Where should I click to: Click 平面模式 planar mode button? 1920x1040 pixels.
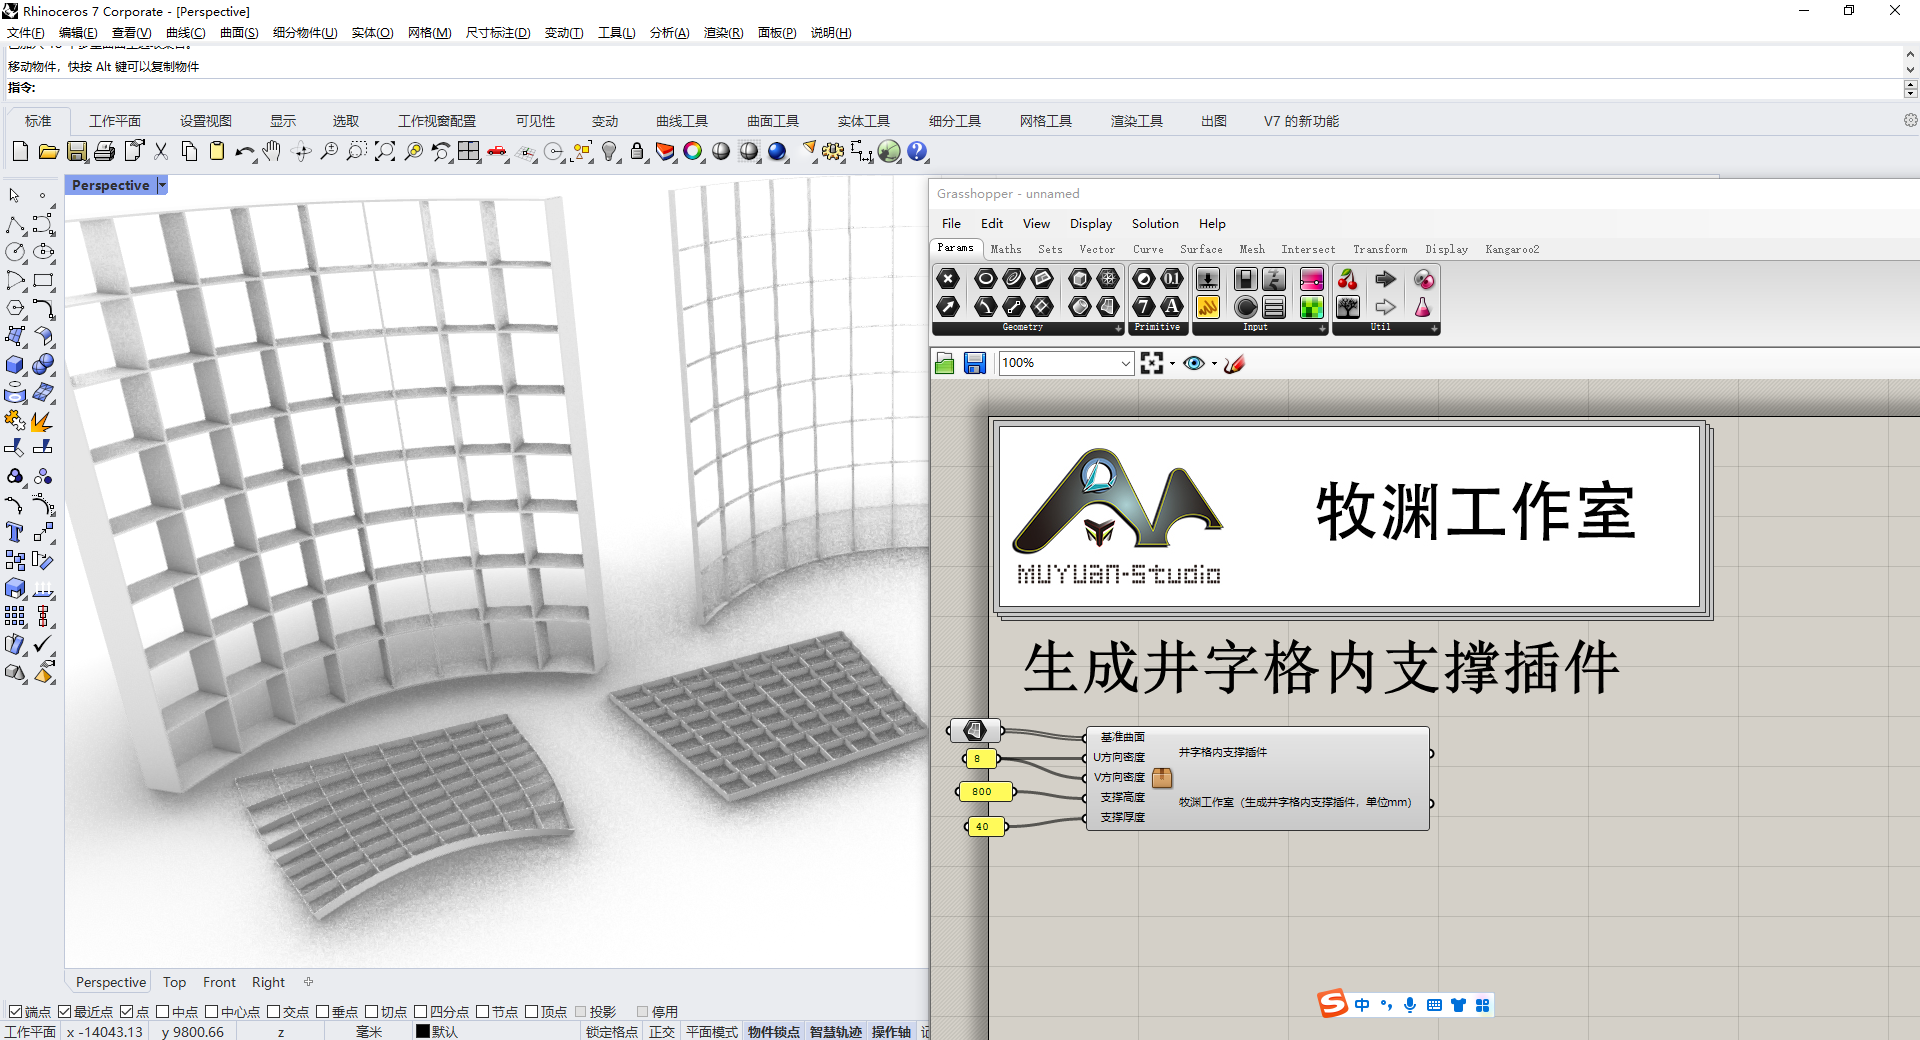(711, 1031)
